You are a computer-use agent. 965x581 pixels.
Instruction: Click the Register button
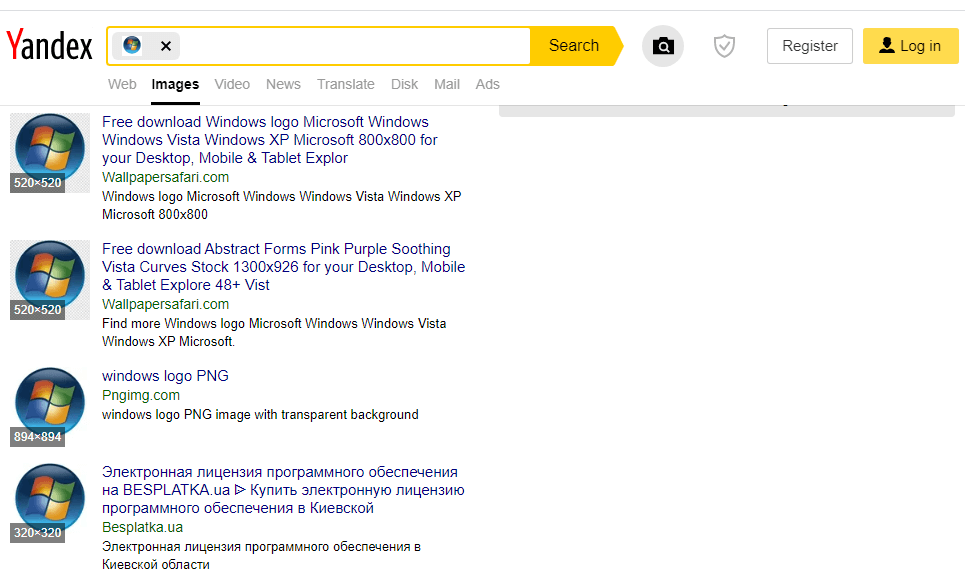click(809, 46)
